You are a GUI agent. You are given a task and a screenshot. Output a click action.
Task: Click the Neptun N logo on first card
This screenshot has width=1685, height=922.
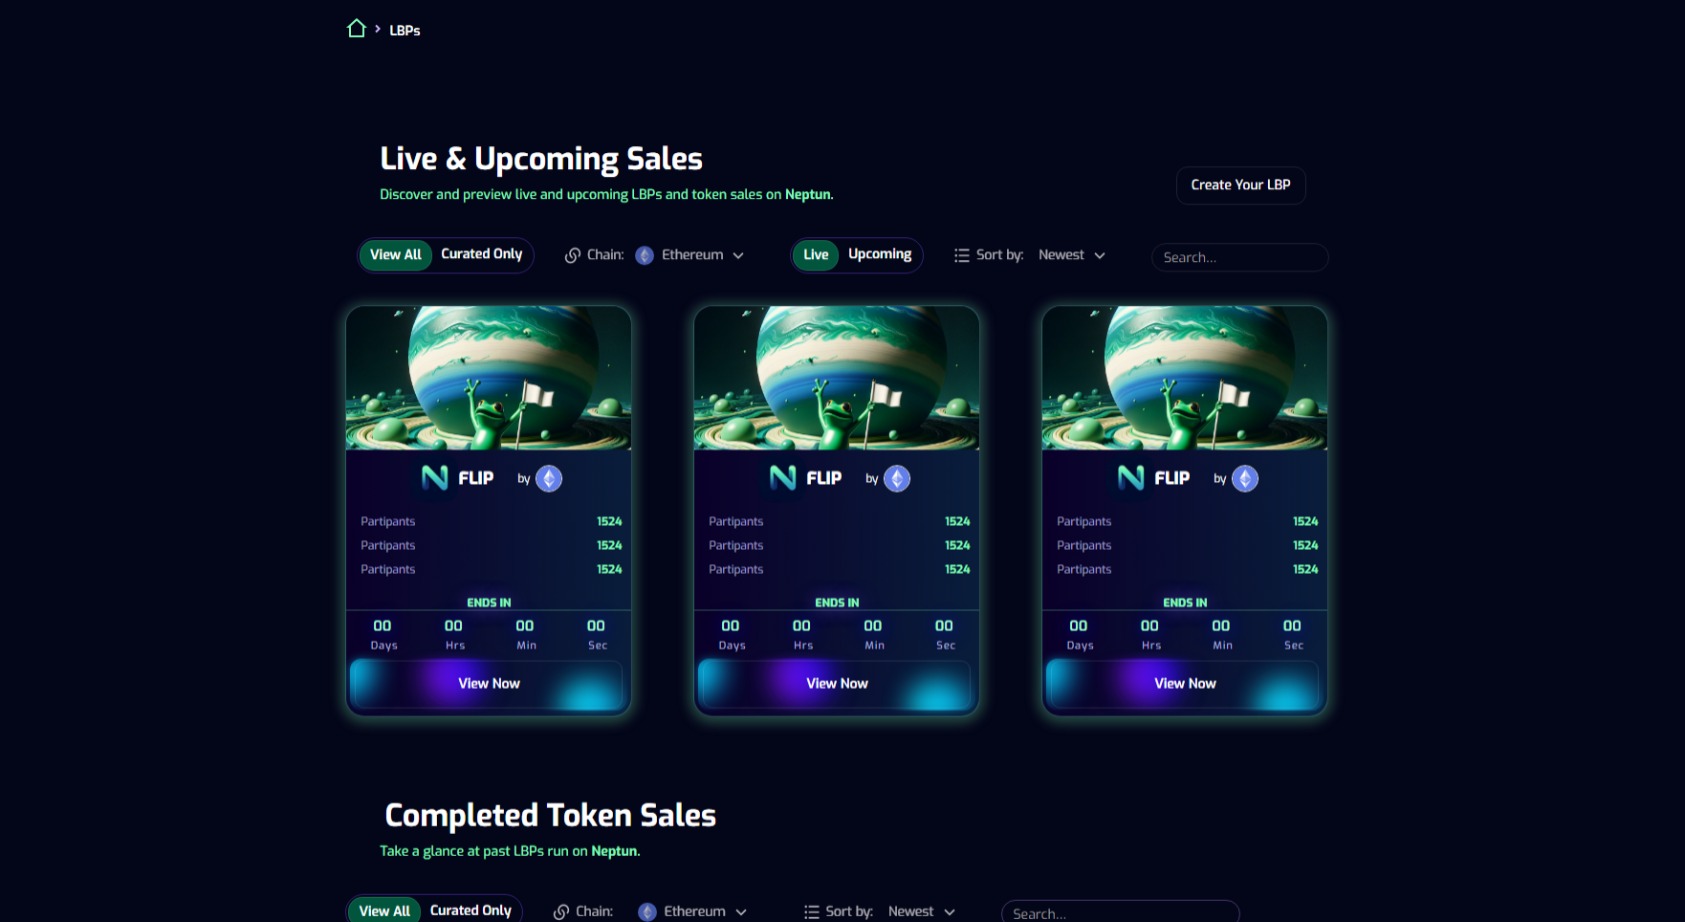435,478
